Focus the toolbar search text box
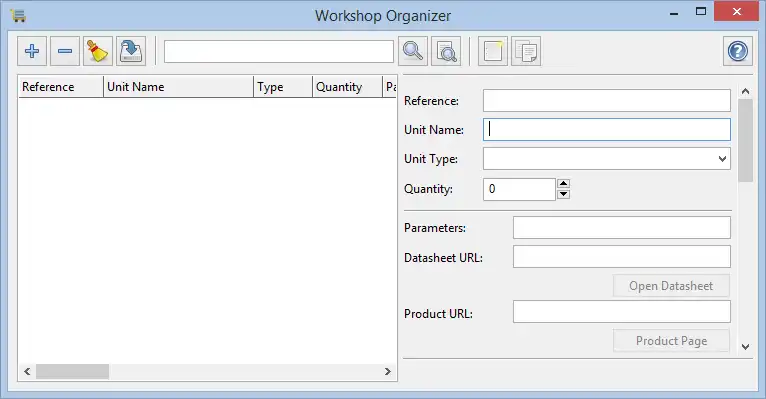This screenshot has height=399, width=766. (x=278, y=51)
